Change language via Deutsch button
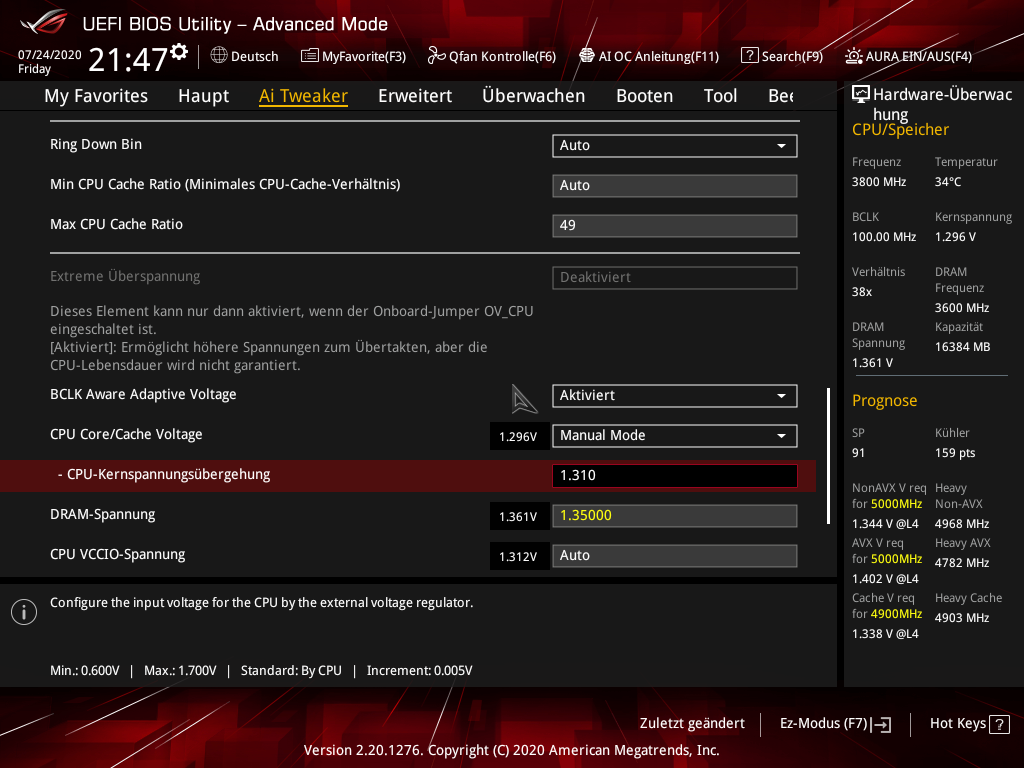 (255, 56)
